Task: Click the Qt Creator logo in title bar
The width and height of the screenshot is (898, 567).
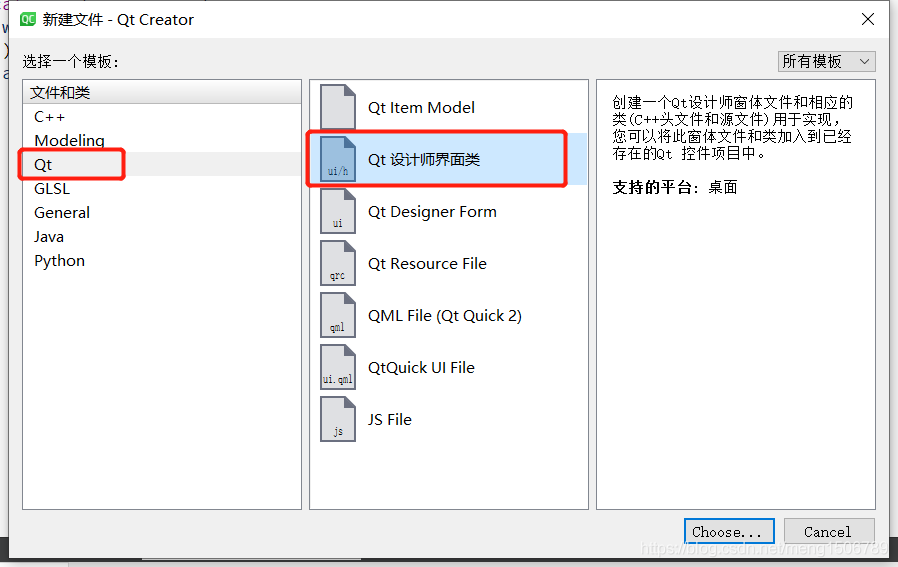Action: point(27,19)
